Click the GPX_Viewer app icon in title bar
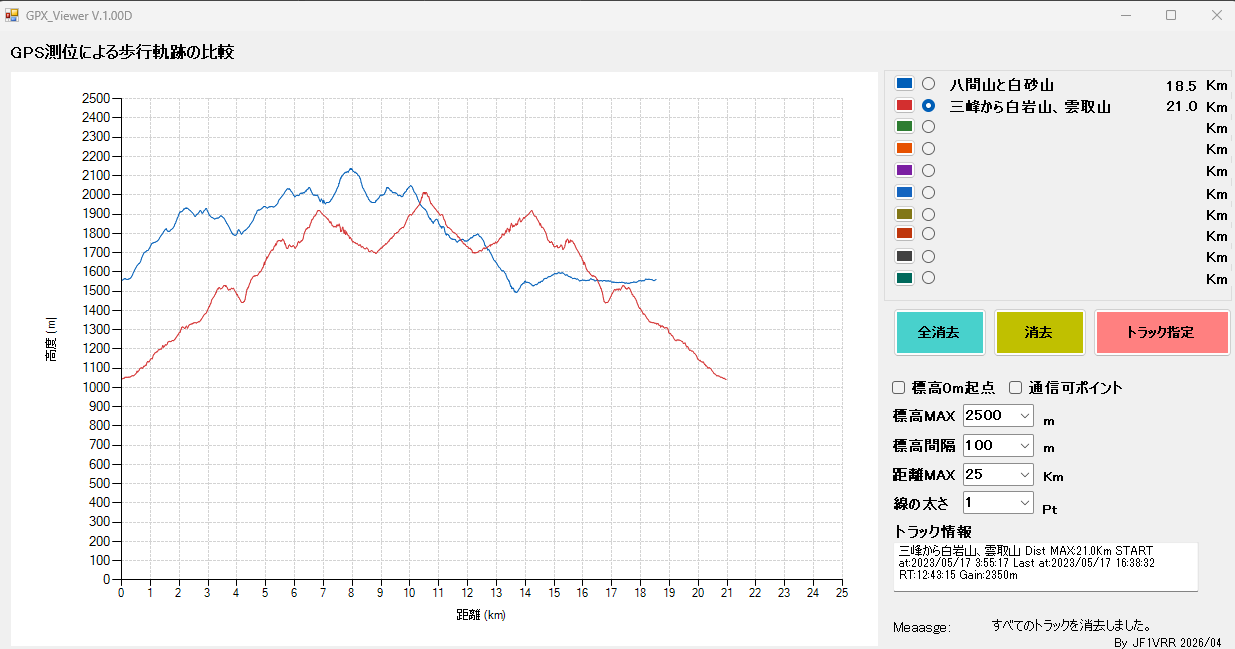This screenshot has width=1235, height=649. (x=12, y=15)
